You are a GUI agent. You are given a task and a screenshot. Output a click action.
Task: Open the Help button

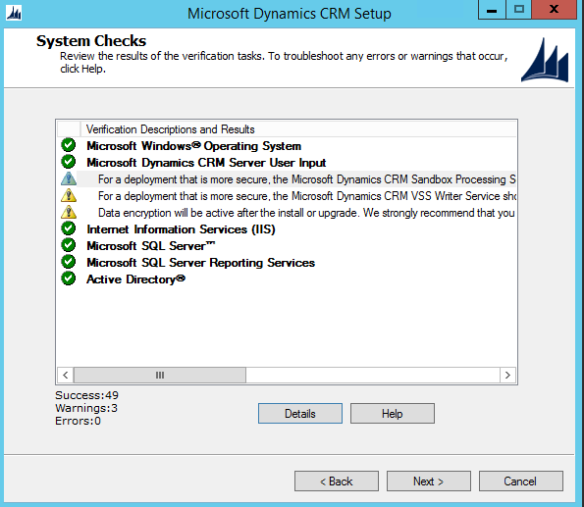click(x=392, y=413)
